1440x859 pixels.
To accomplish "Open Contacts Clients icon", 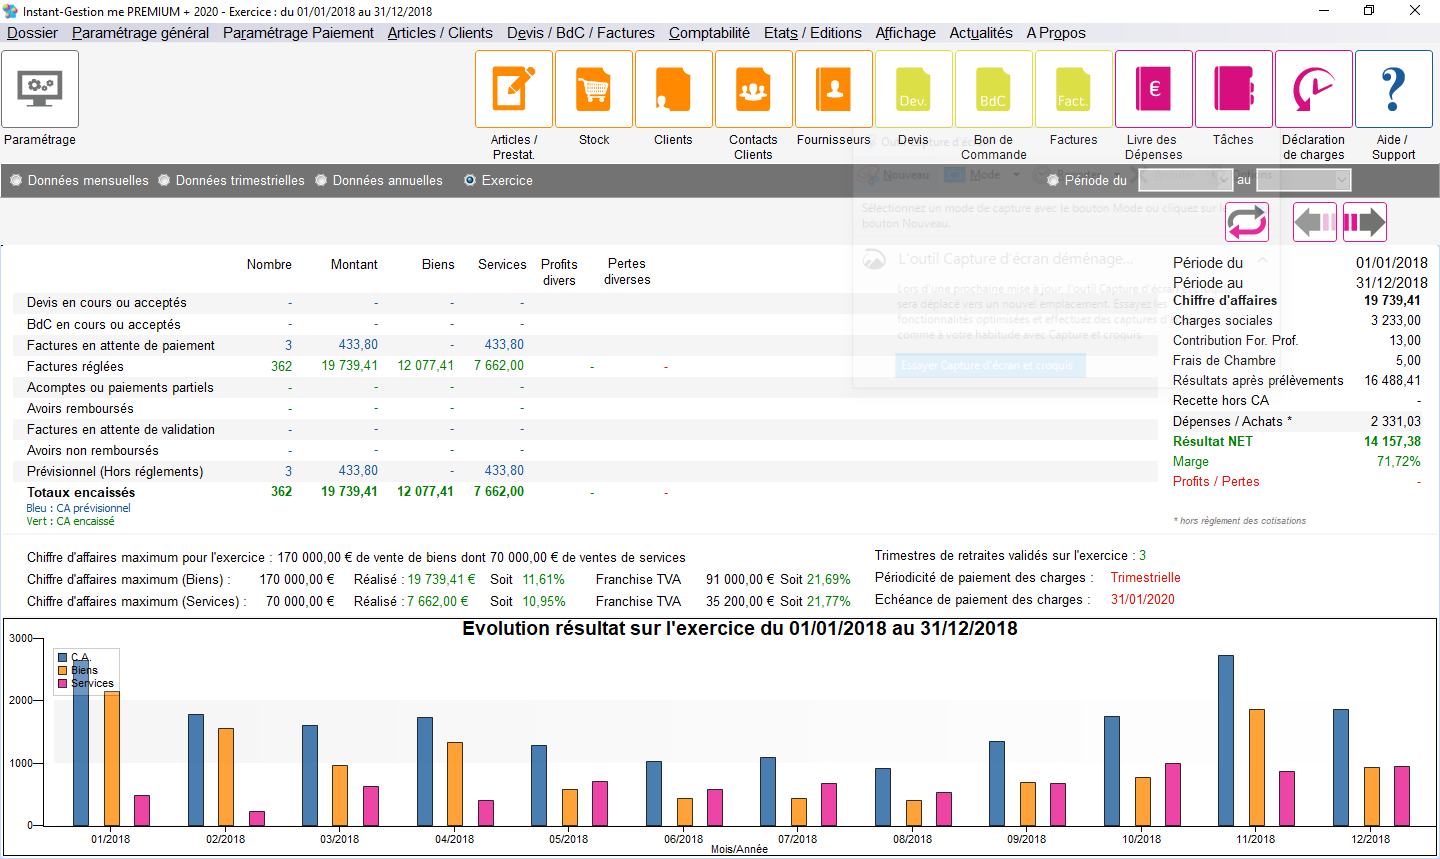I will click(754, 89).
